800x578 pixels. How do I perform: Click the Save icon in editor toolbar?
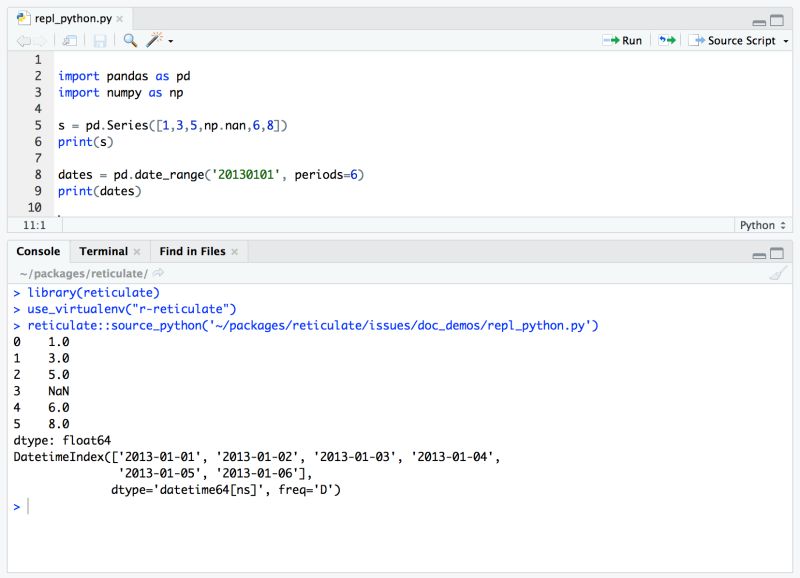pos(100,40)
